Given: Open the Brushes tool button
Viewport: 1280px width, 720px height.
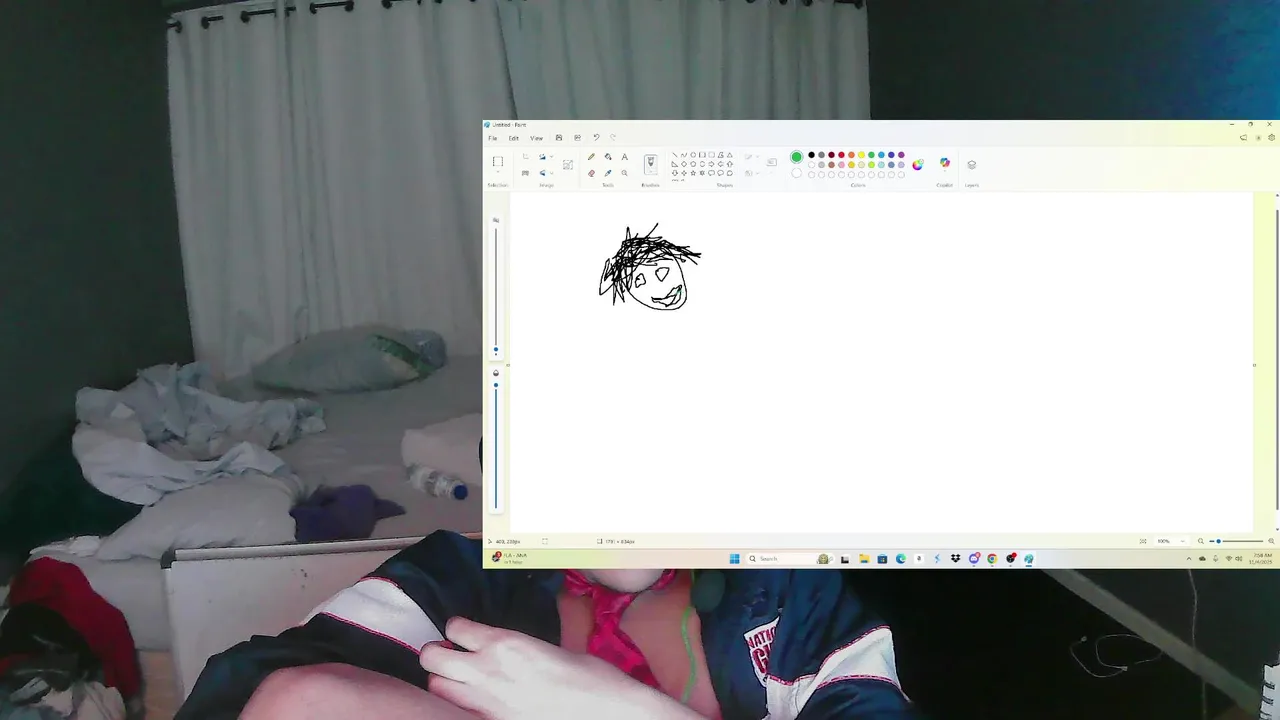Looking at the screenshot, I should [651, 164].
